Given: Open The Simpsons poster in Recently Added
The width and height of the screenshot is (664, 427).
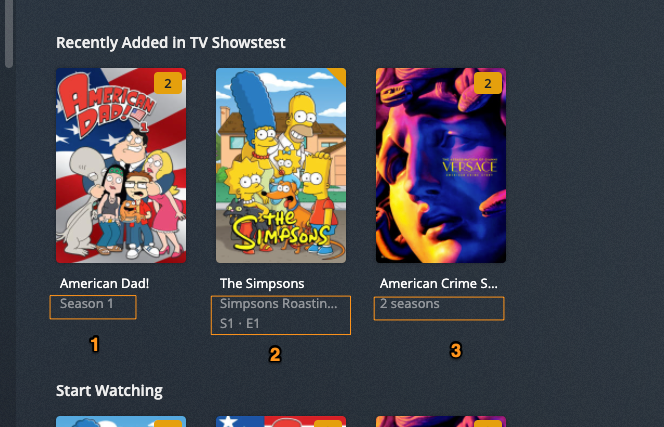Looking at the screenshot, I should click(x=281, y=166).
